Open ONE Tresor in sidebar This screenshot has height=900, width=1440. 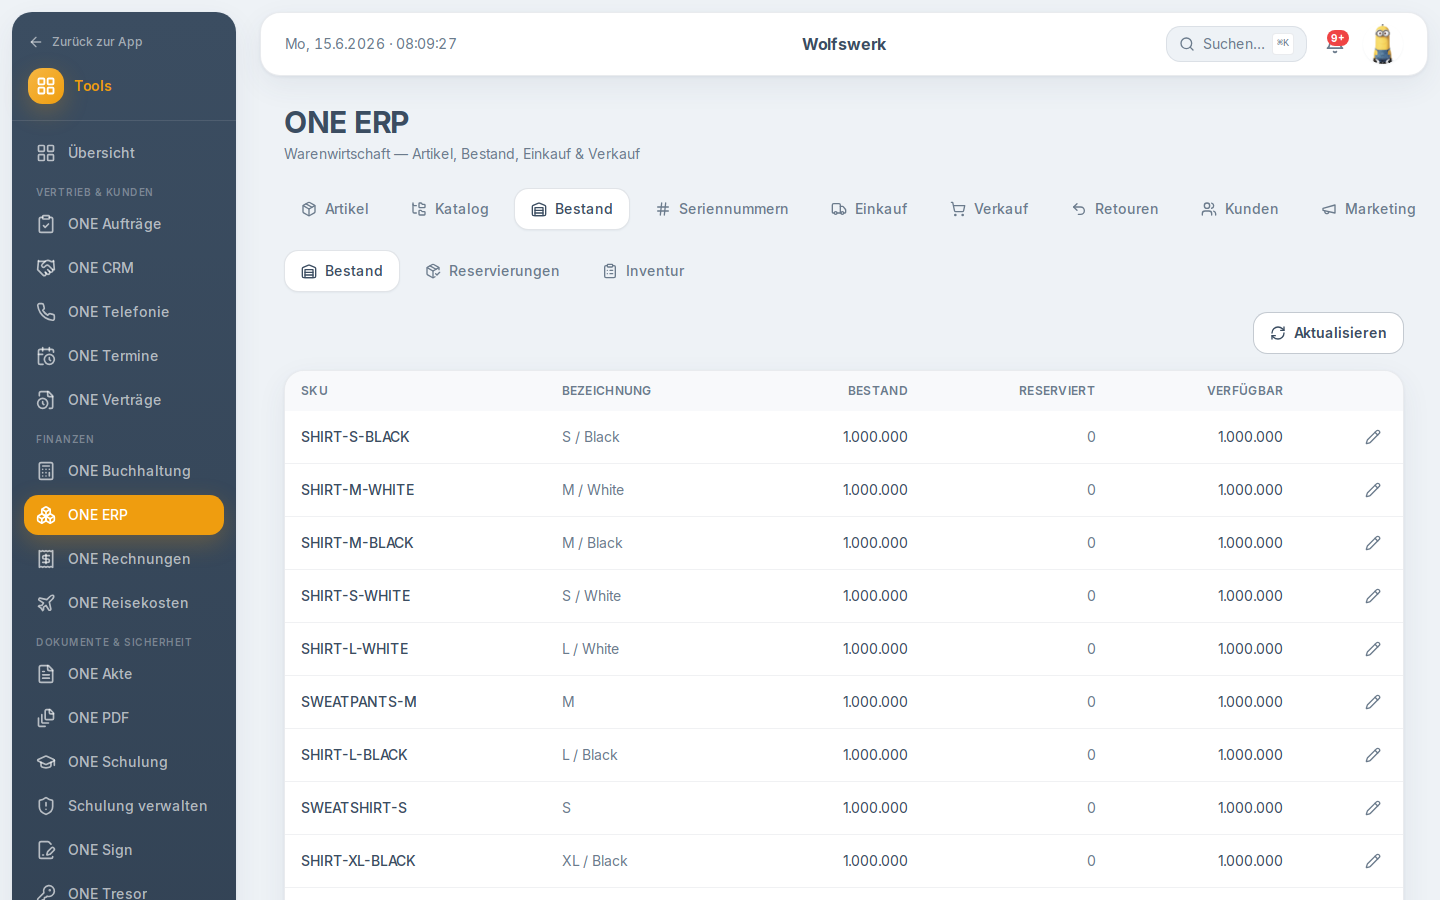pos(124,888)
